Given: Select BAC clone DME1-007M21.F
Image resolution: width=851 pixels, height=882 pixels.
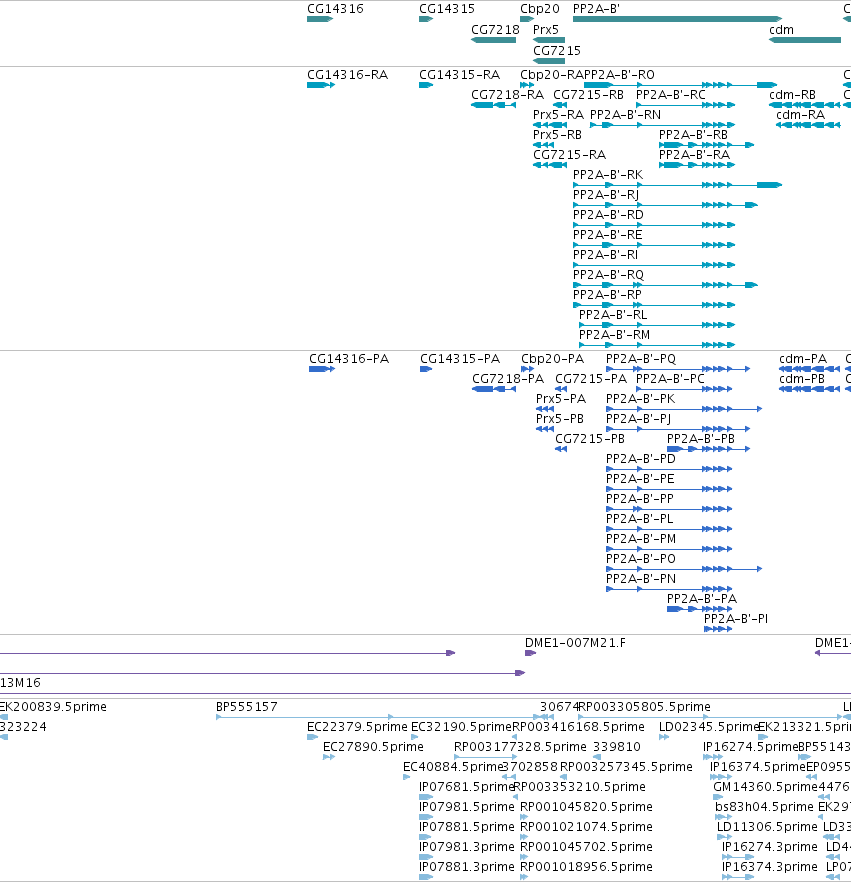Looking at the screenshot, I should [x=530, y=653].
